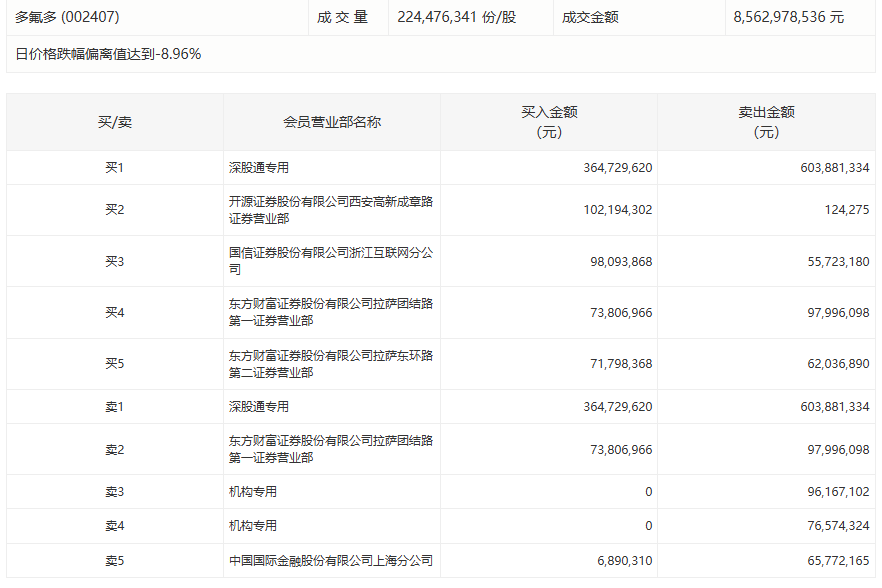
Task: Select the 102,194,302 buy amount cell
Action: click(617, 210)
